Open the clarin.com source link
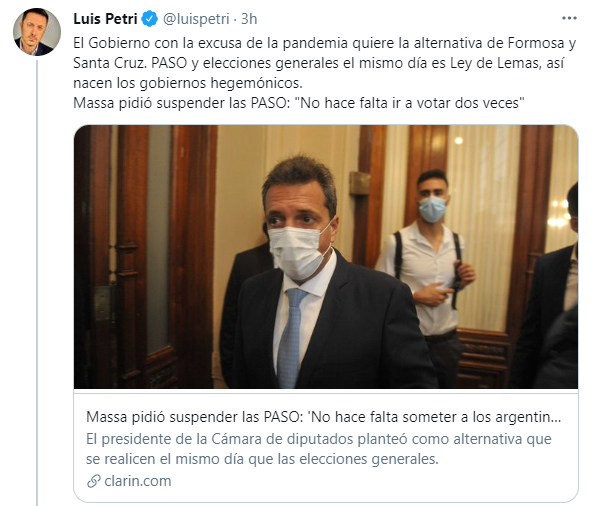592x506 pixels. coord(138,481)
